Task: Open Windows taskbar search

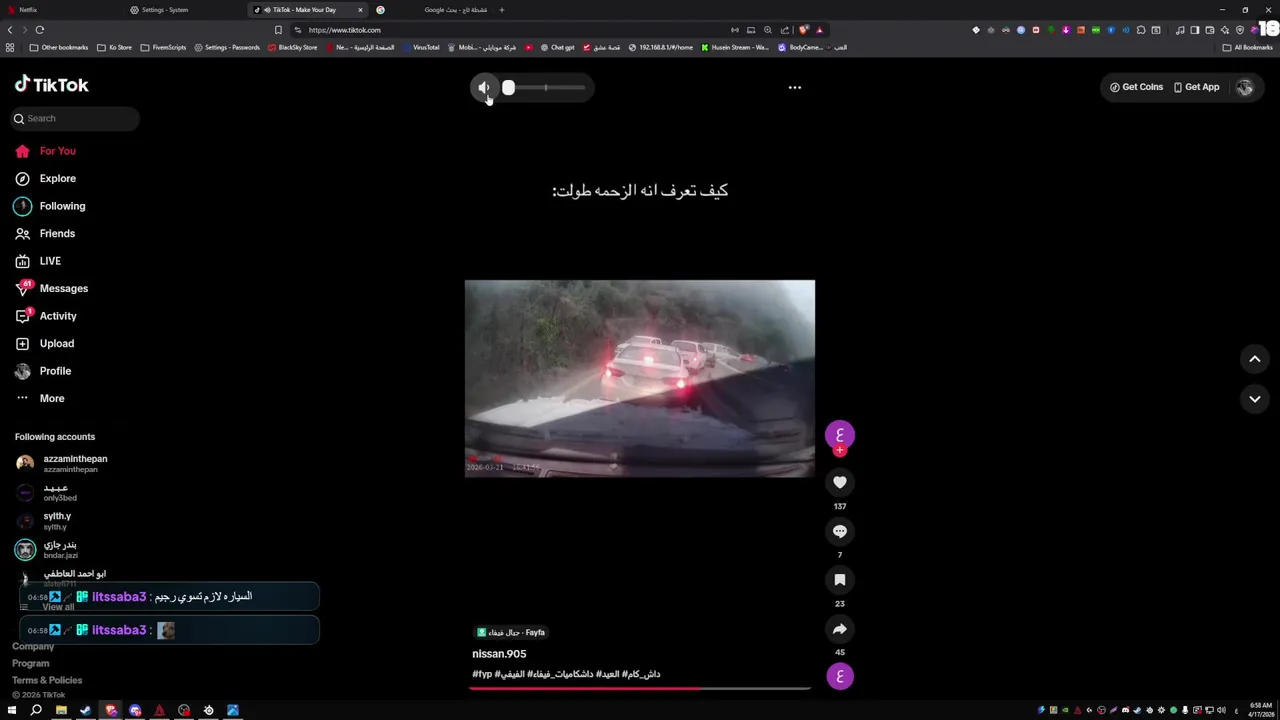Action: pyautogui.click(x=36, y=710)
